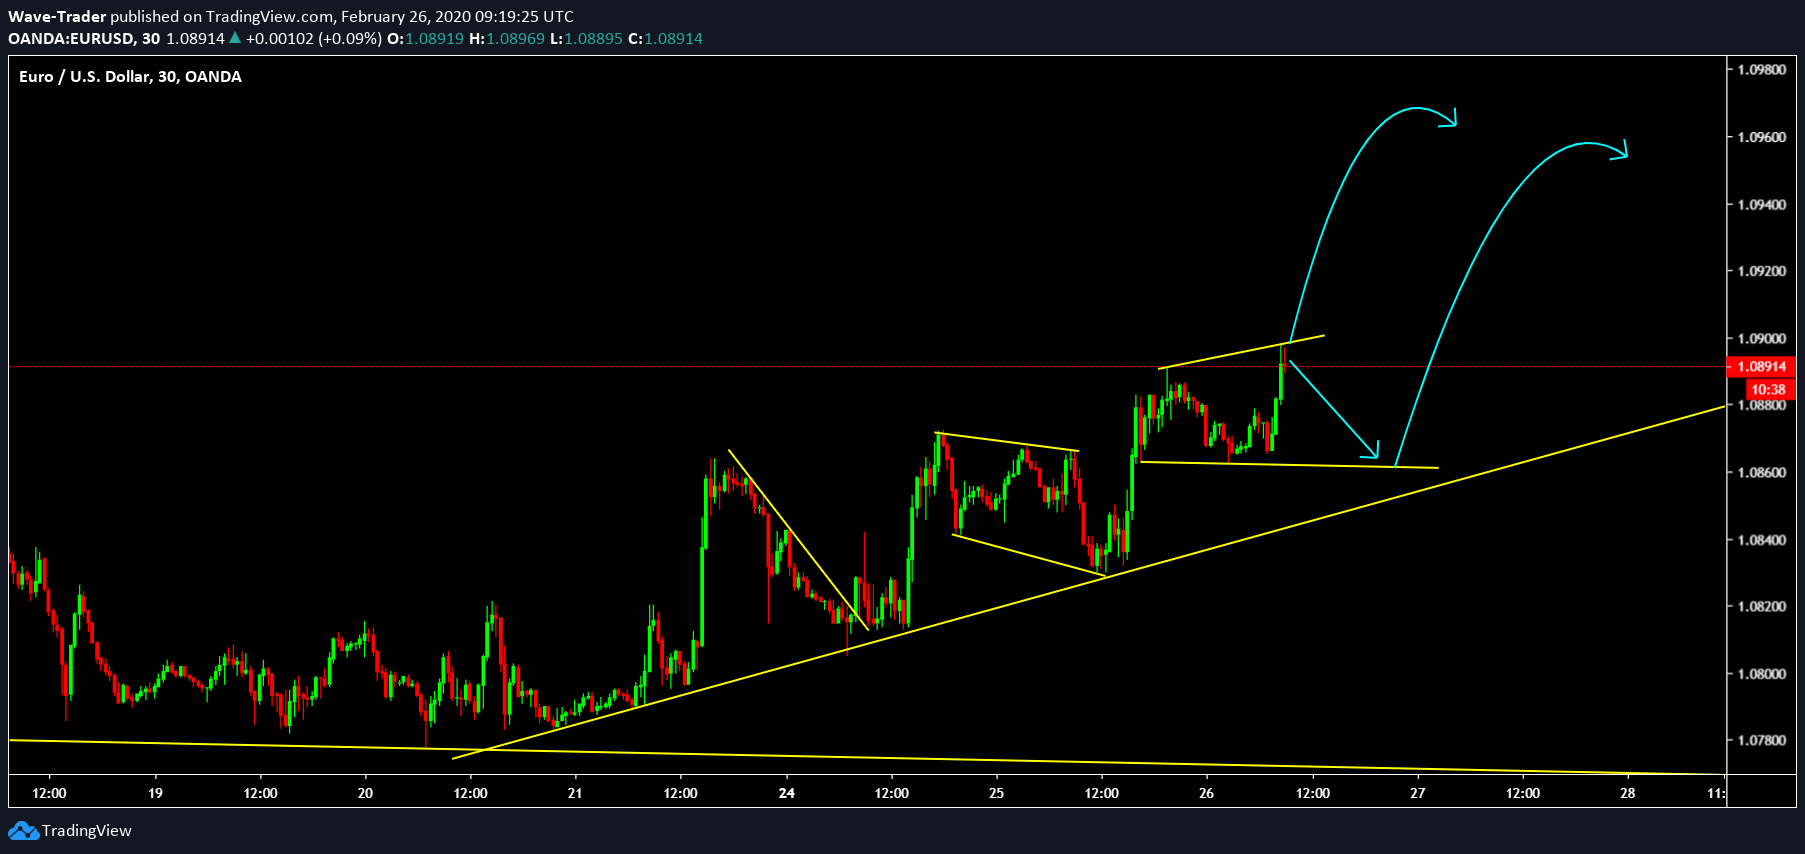Click the date label 19 on time axis
The height and width of the screenshot is (854, 1805).
pyautogui.click(x=155, y=793)
